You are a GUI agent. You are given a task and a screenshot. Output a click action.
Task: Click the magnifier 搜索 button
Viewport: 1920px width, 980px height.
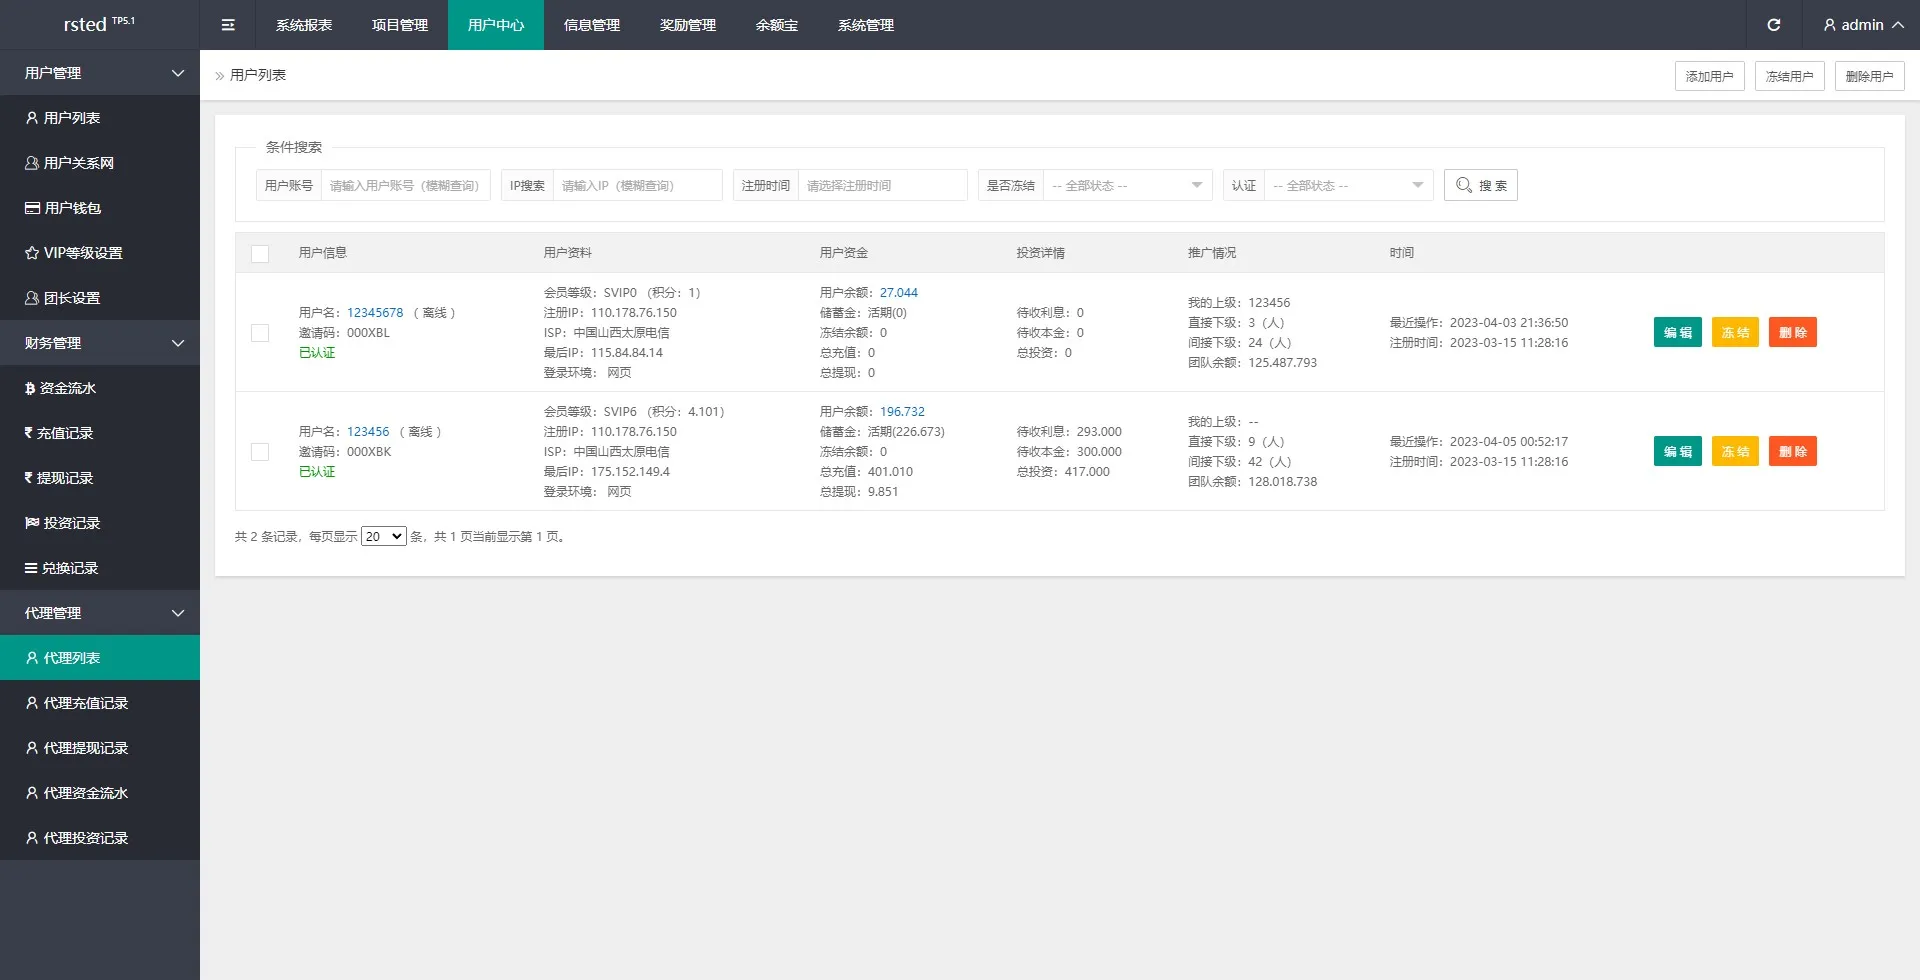tap(1480, 185)
